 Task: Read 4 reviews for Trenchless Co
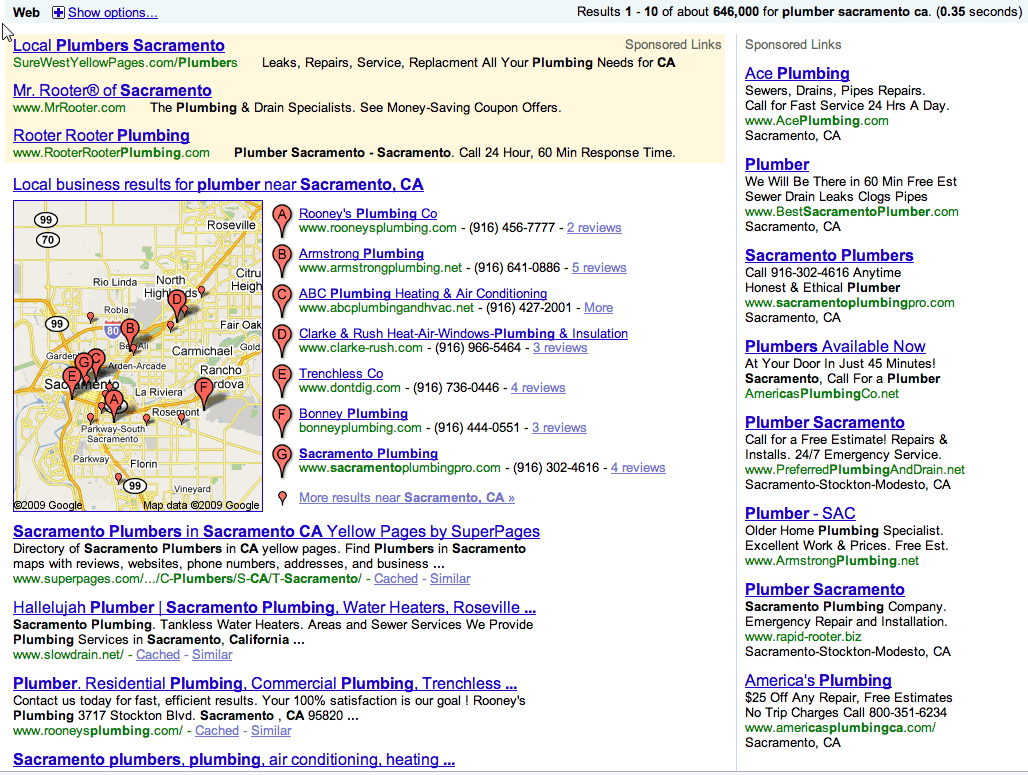click(538, 388)
